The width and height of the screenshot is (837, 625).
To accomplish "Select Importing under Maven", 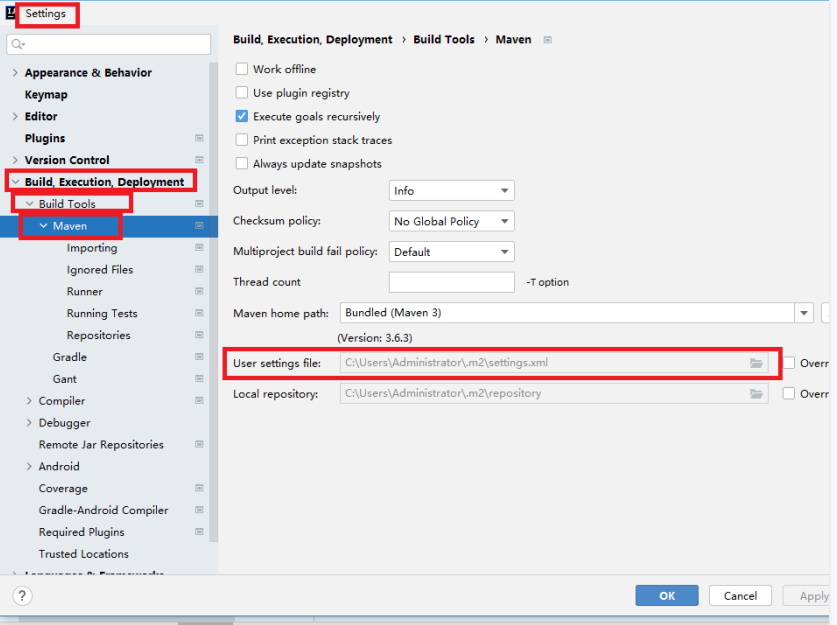I will pos(92,248).
